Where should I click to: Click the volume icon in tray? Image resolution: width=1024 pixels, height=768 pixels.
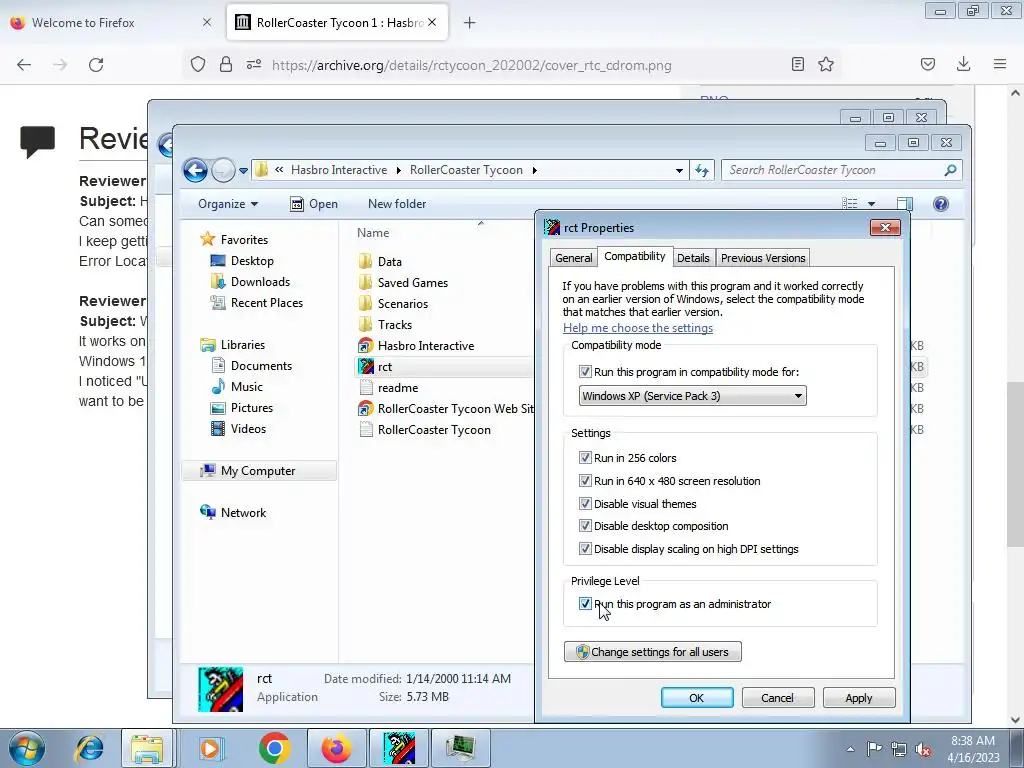pos(923,749)
